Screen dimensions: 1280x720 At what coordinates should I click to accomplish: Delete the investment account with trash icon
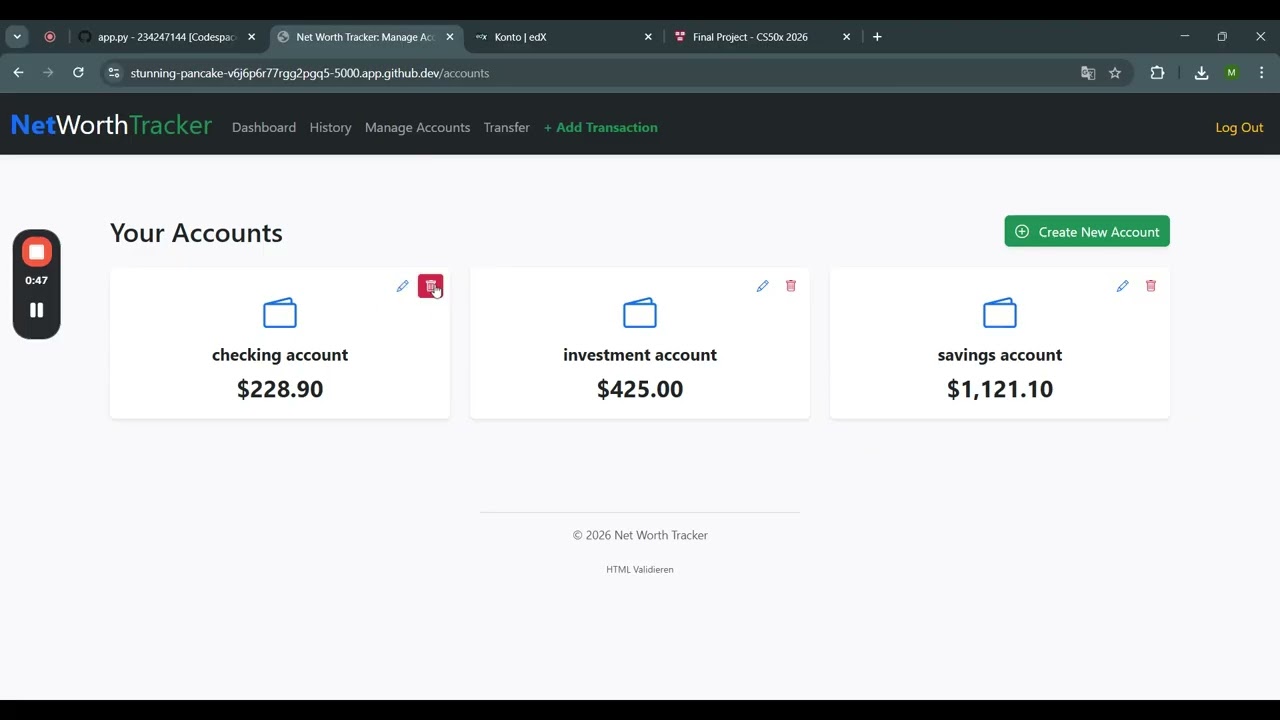coord(791,286)
